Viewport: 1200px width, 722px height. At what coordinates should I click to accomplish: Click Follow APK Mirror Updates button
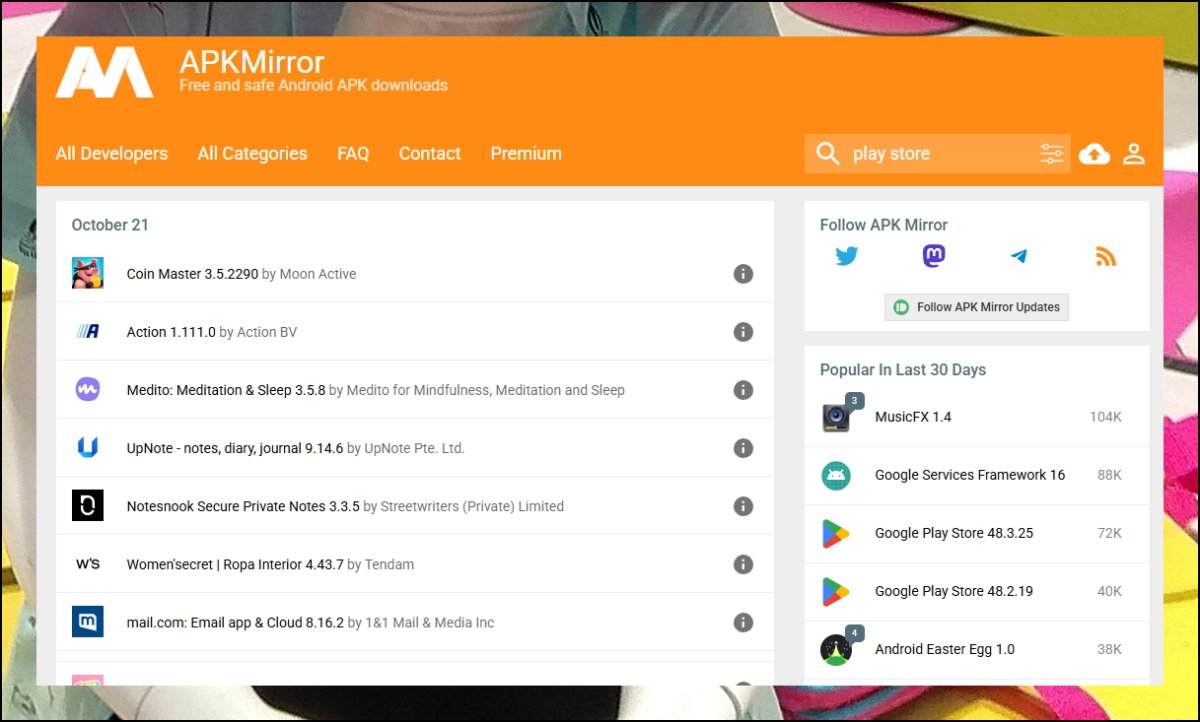tap(977, 307)
